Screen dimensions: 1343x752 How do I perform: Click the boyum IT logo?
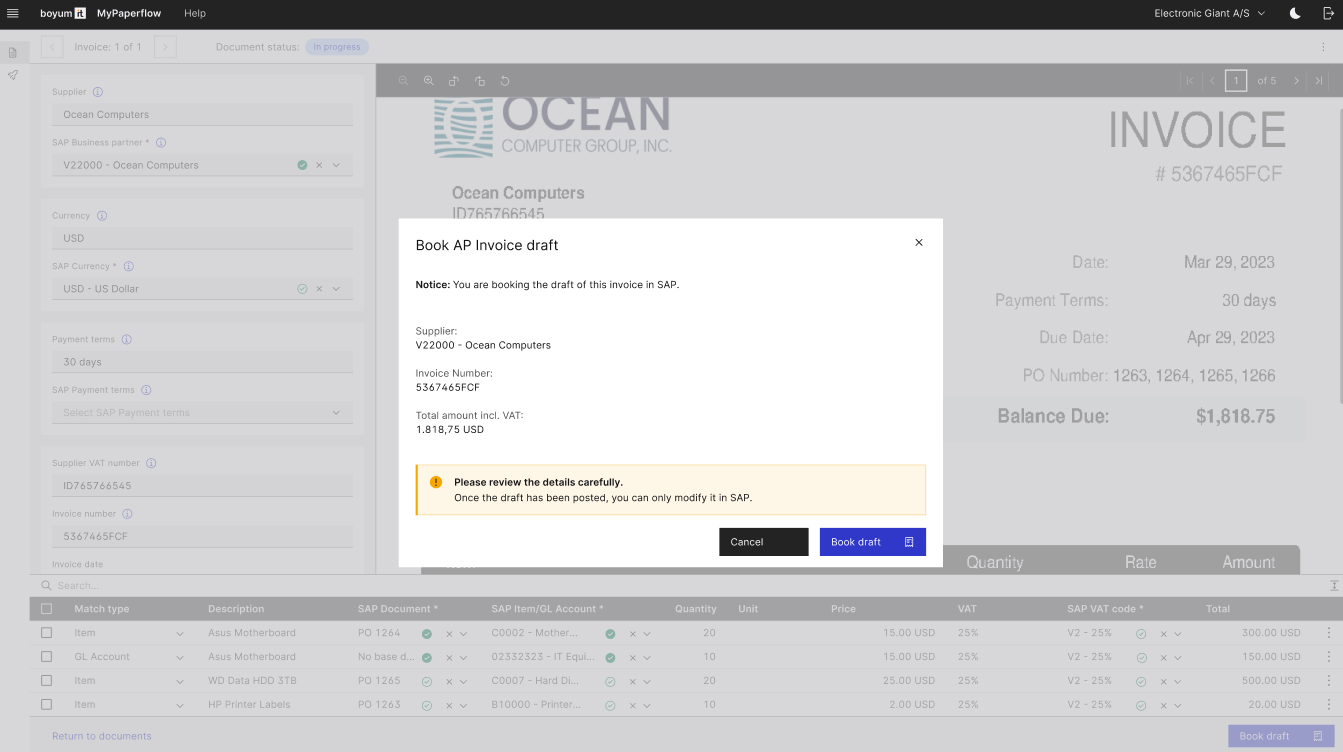63,13
